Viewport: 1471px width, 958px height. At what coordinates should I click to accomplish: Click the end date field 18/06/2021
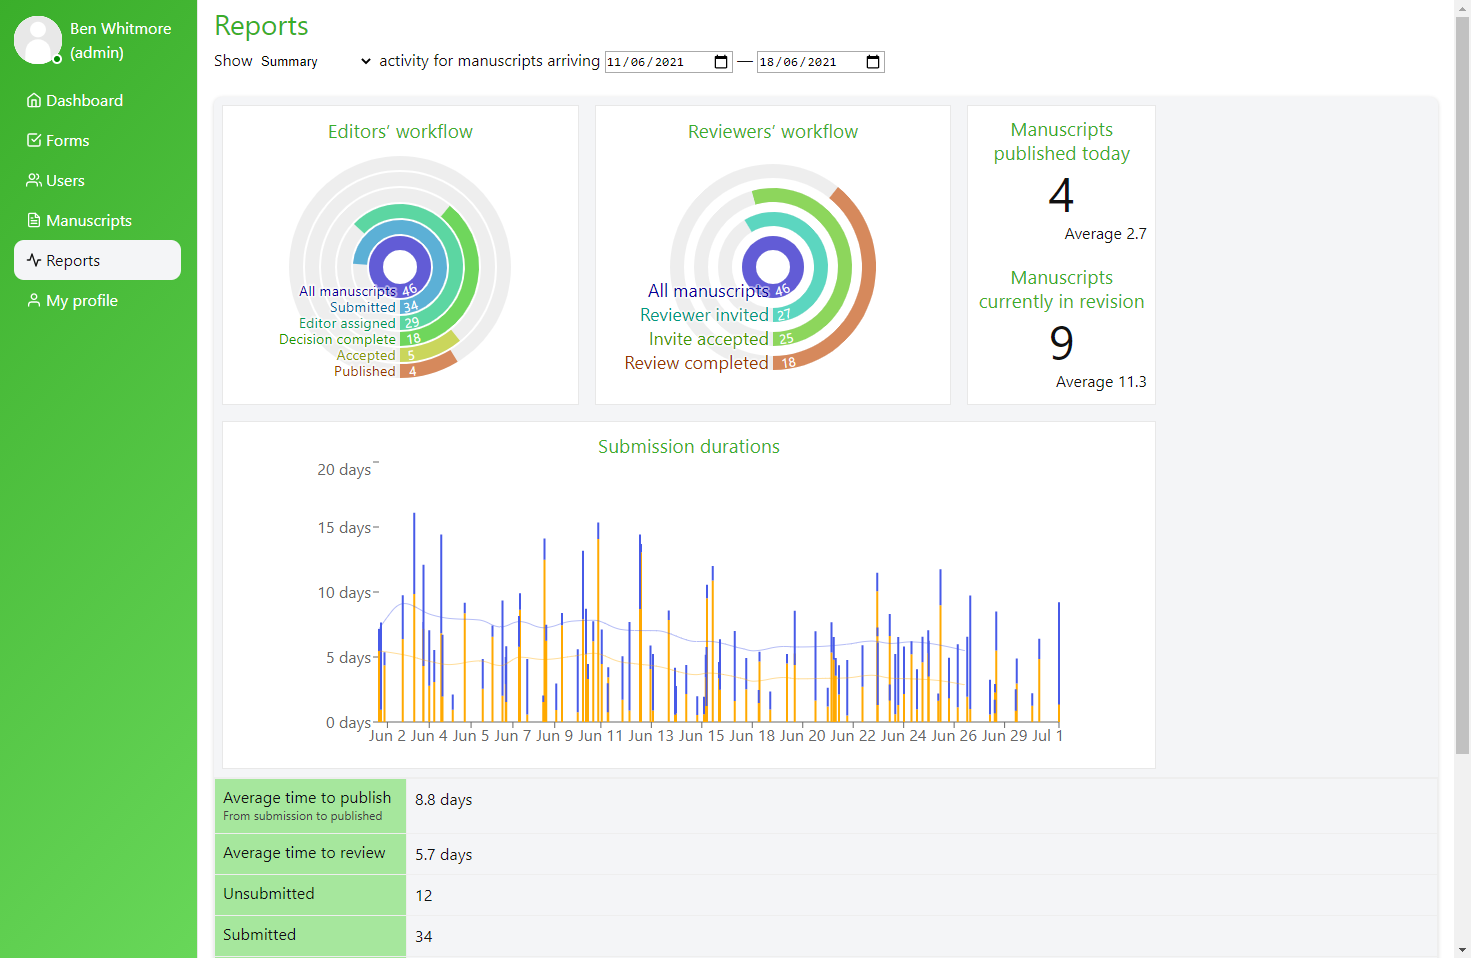point(821,62)
